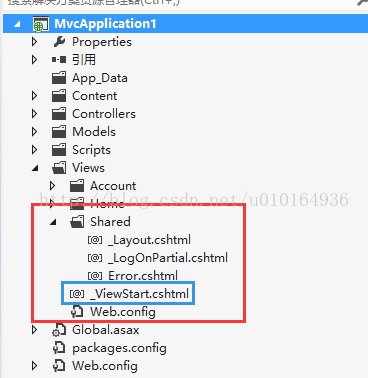The image size is (368, 378).
Task: Click the Account folder icon
Action: [77, 186]
